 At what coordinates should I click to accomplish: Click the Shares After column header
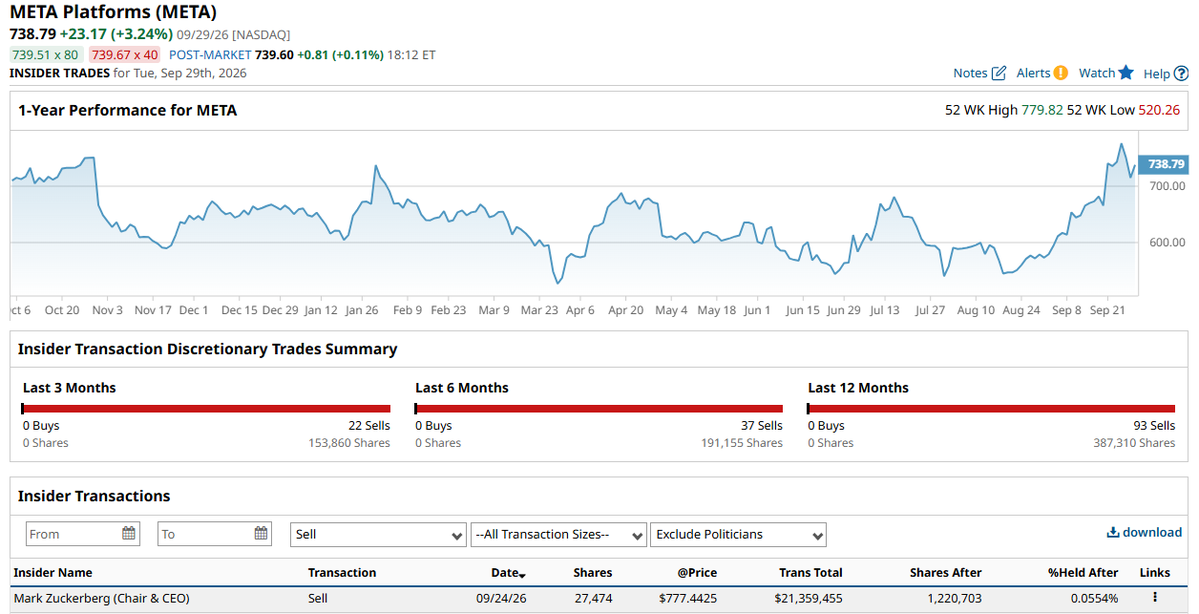click(x=945, y=572)
